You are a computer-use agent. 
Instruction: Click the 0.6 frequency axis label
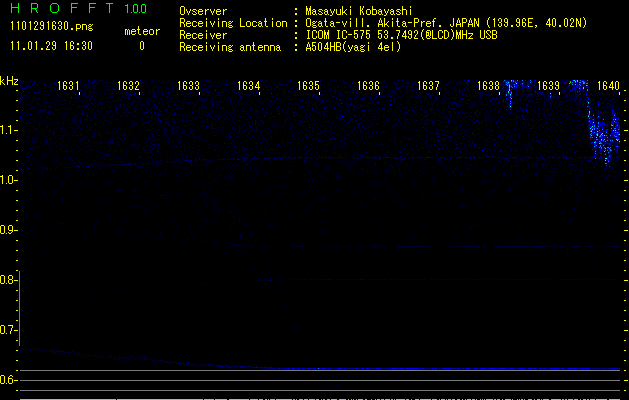pyautogui.click(x=8, y=380)
